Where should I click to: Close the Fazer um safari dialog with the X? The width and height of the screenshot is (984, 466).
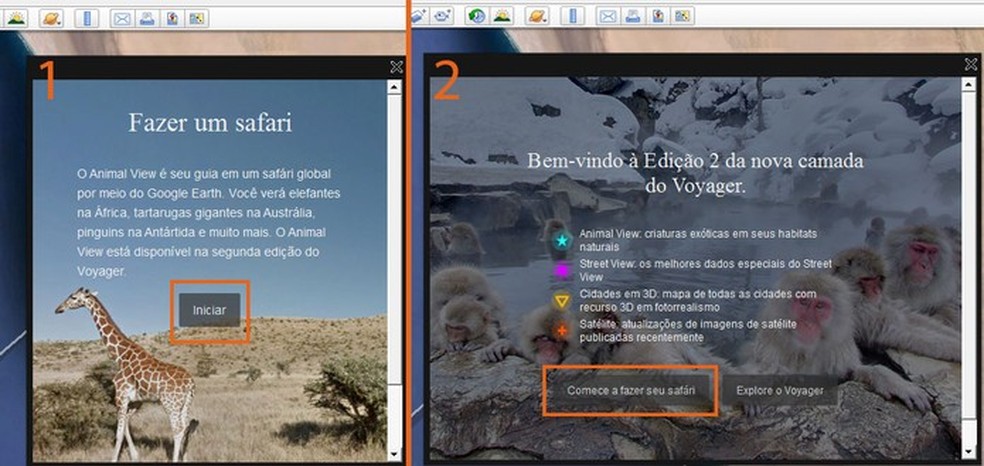tap(396, 67)
